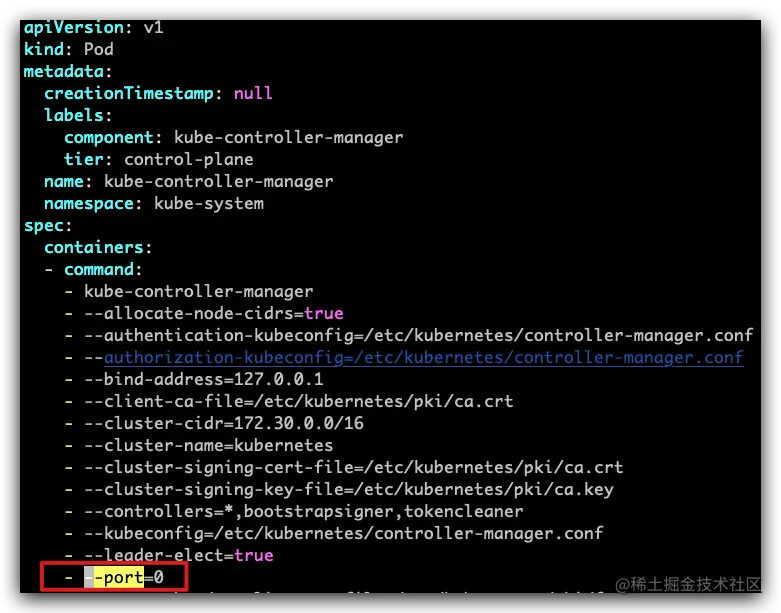Click the 'apiVersion: v1' line

coord(94,27)
